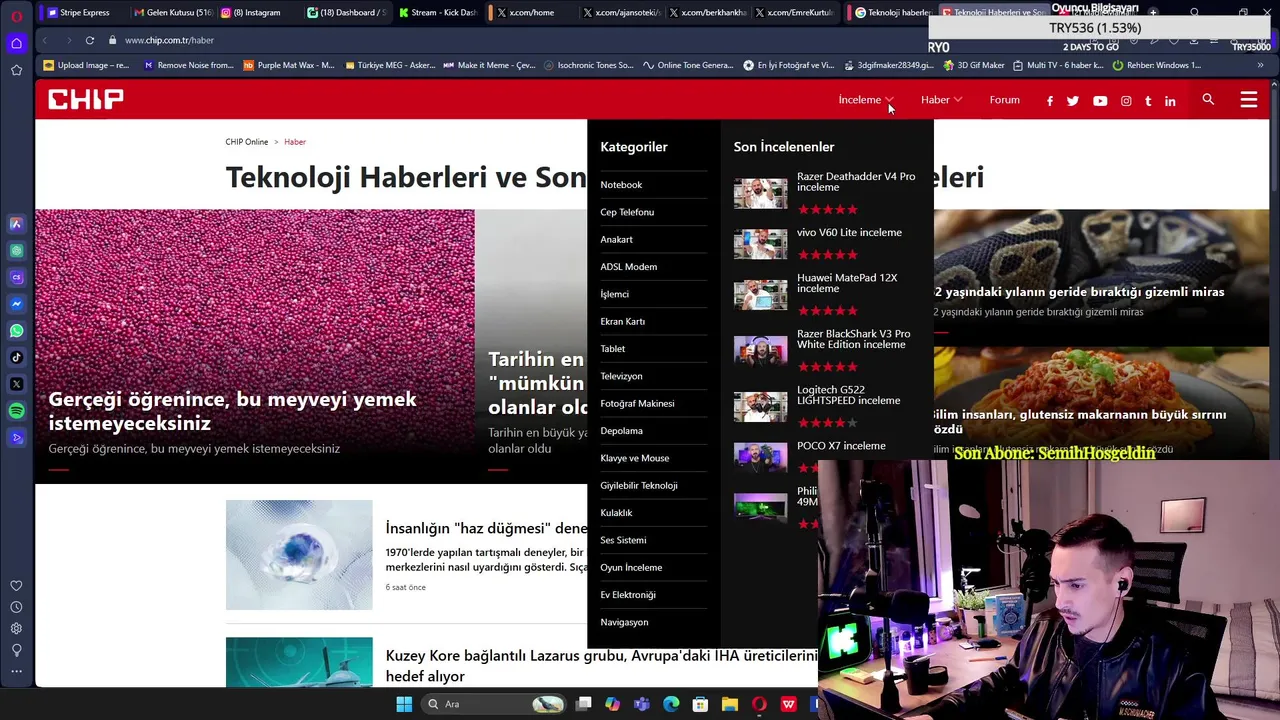Open Huawei MatePad 12X inceleme

[x=847, y=283]
